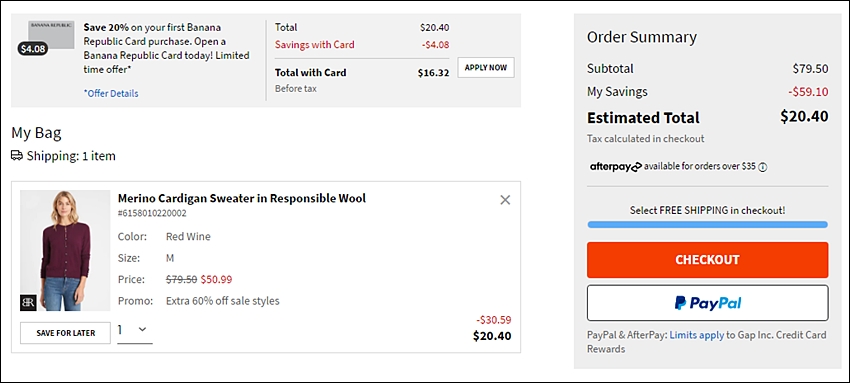Viewport: 850px width, 383px height.
Task: Click the BR logo badge on product photo
Action: click(28, 303)
